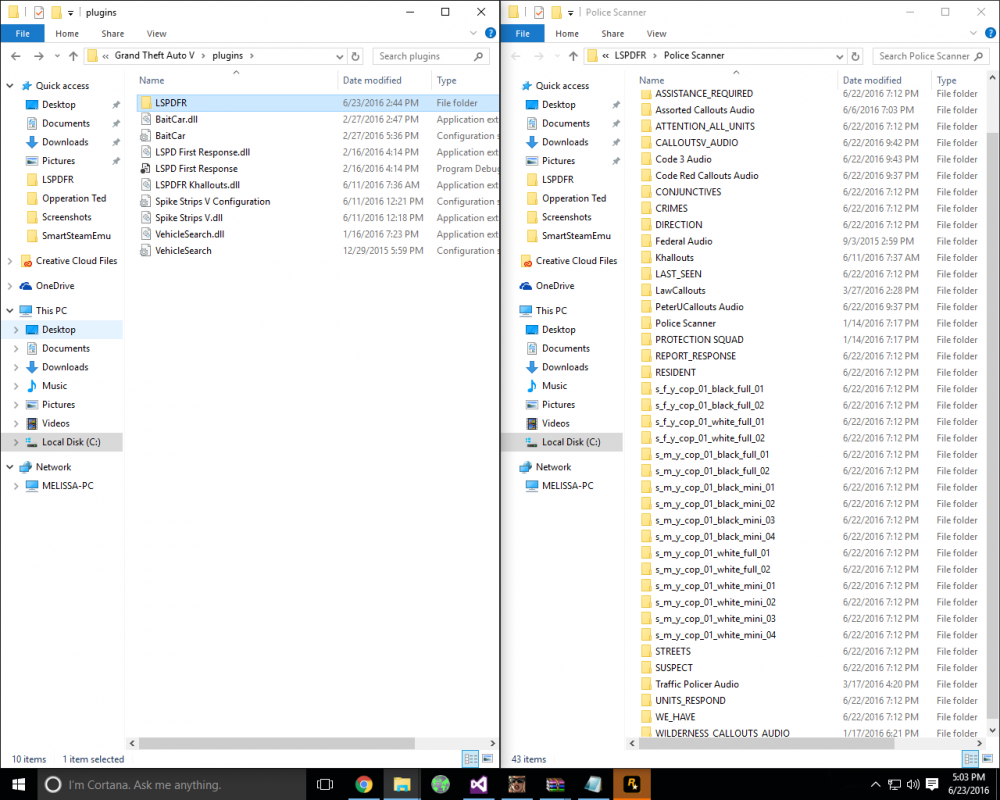Click the volume icon in system tray
Image resolution: width=1000 pixels, height=800 pixels.
[913, 784]
